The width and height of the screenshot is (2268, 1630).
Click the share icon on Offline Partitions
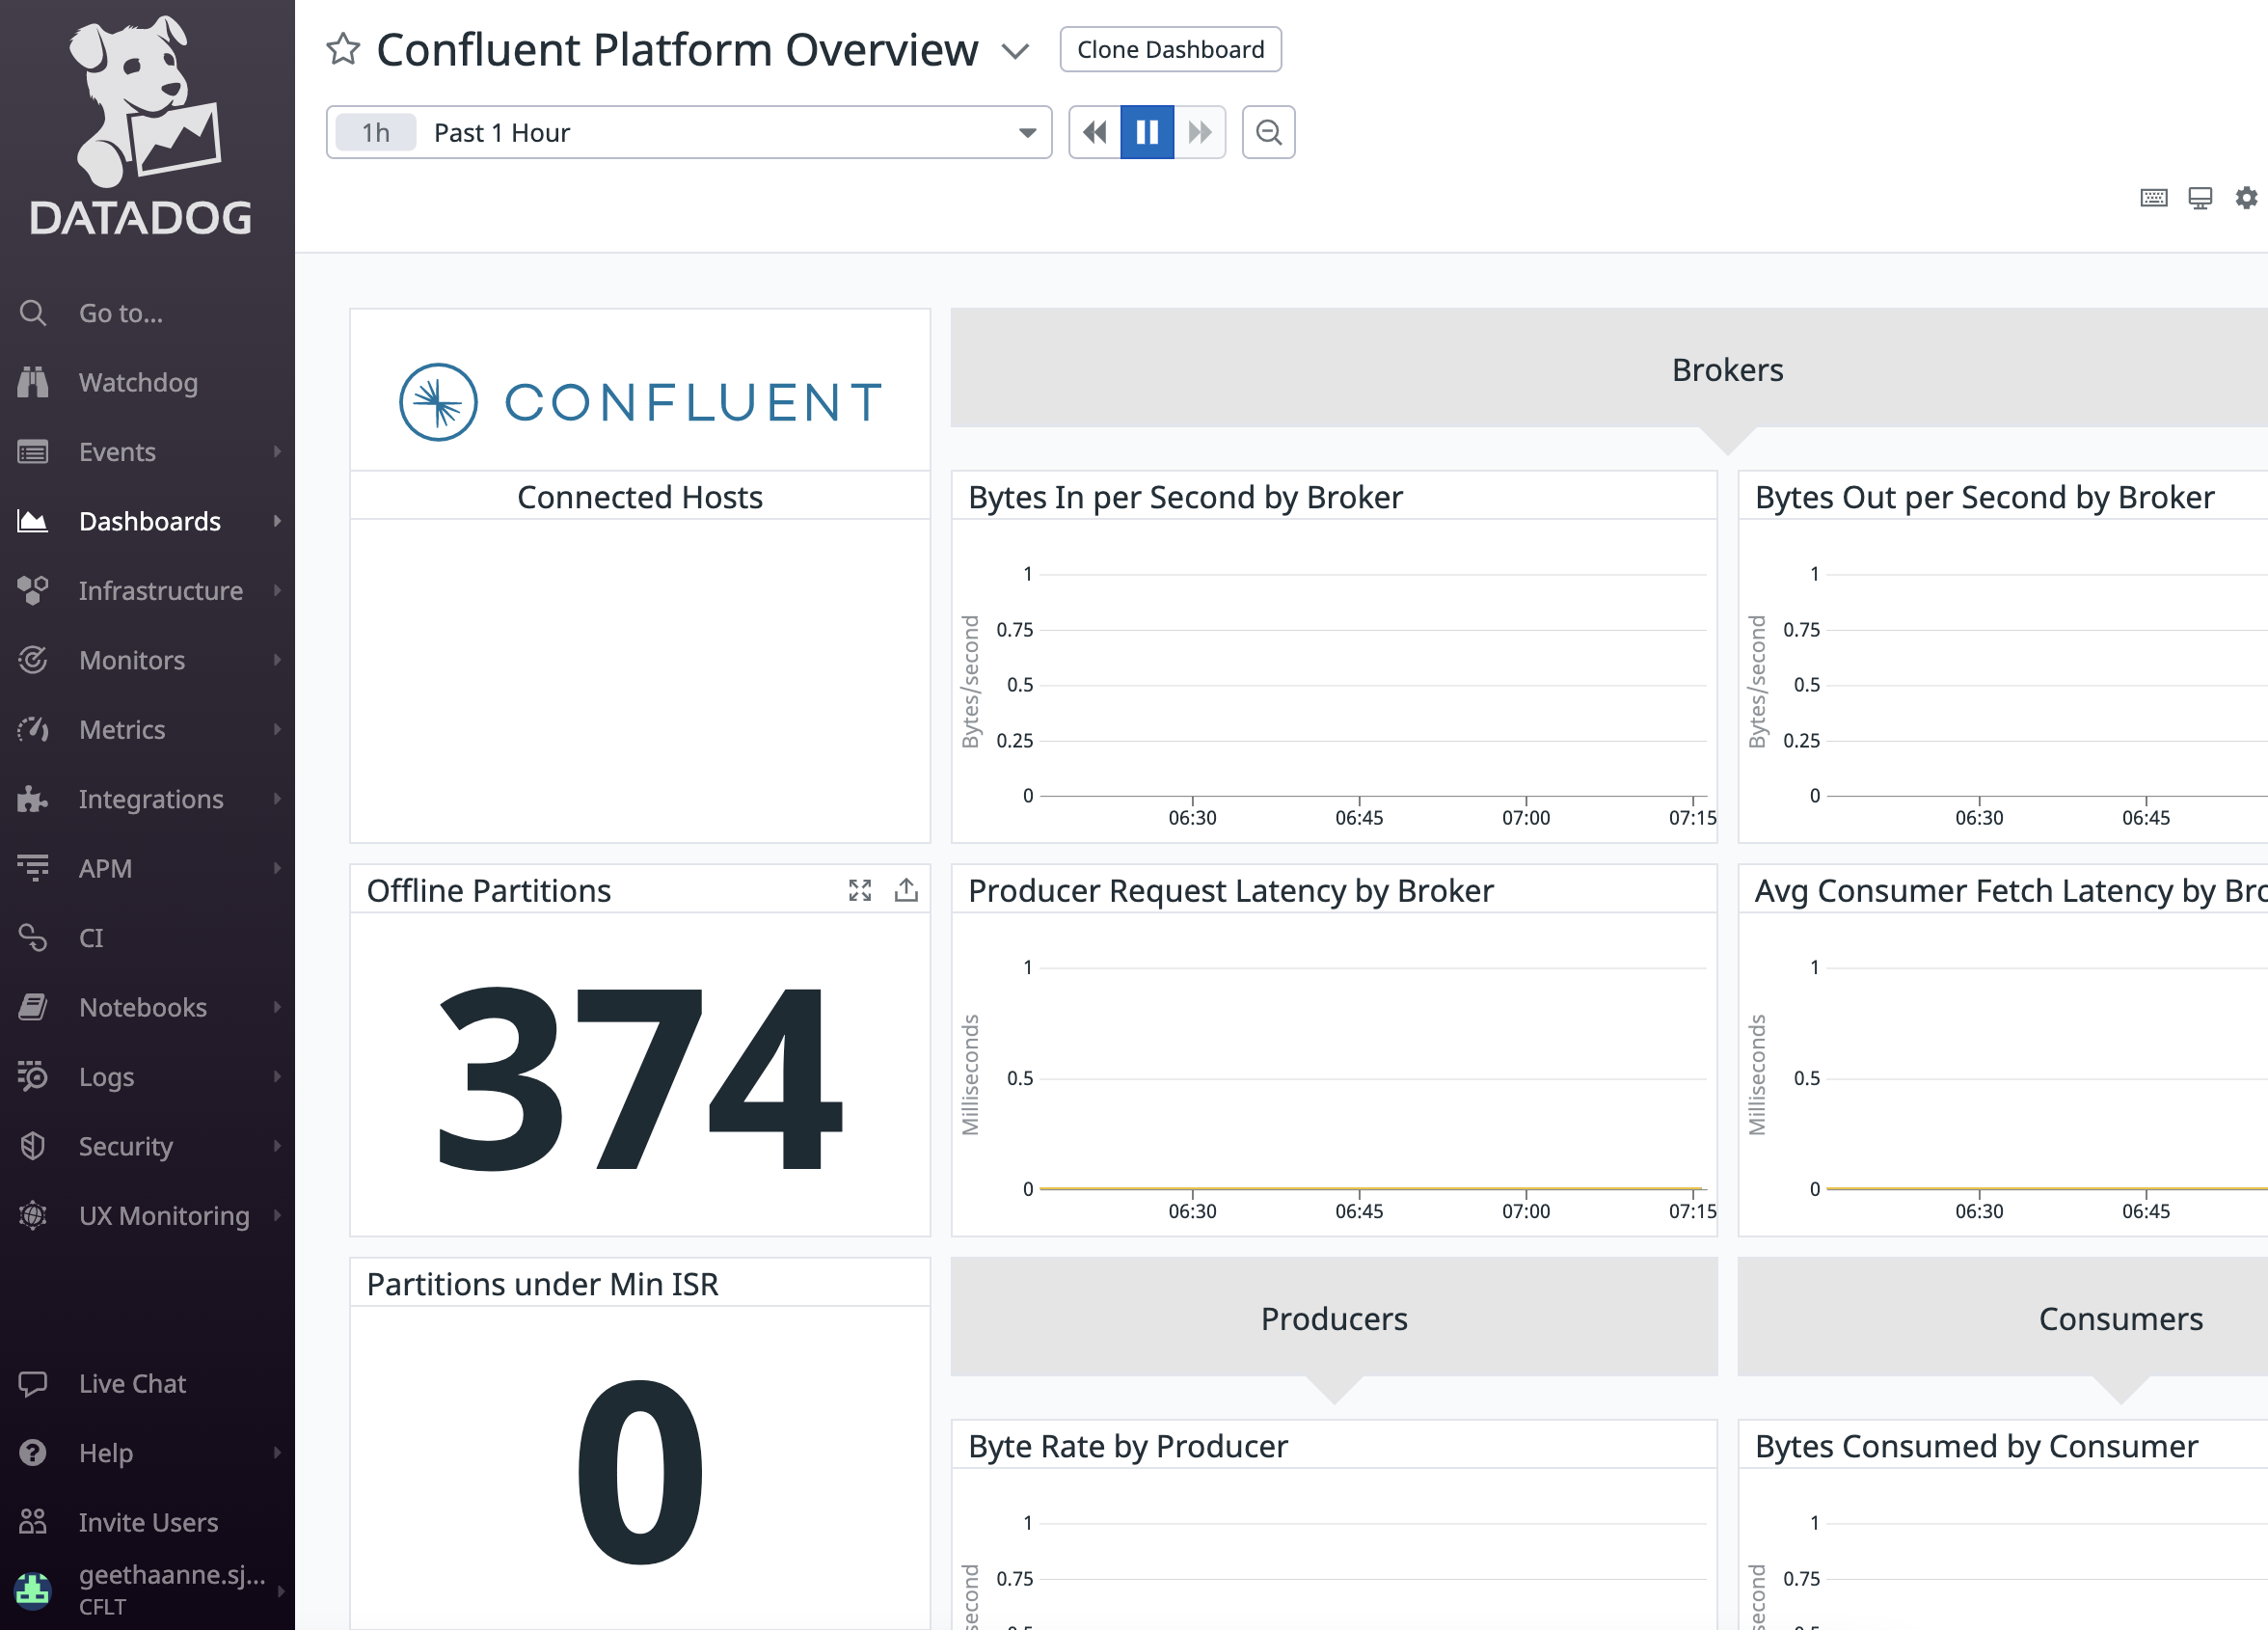coord(906,890)
